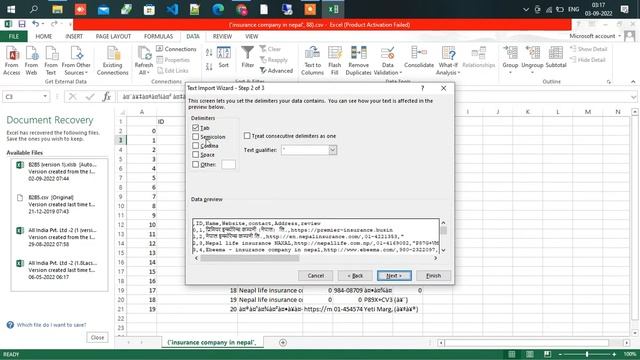Expand the Ungroup dropdown arrow
This screenshot has height=360, width=640.
point(532,73)
